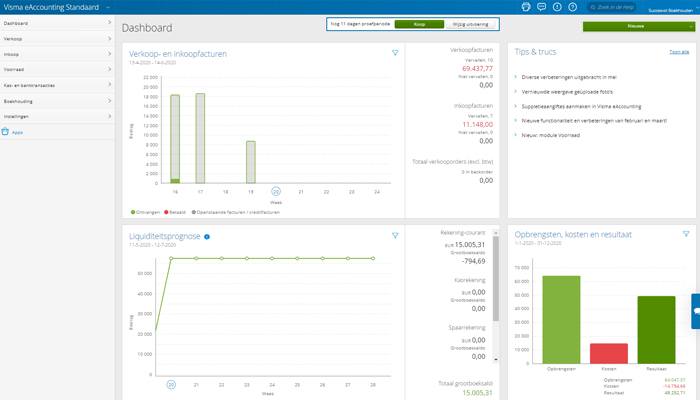Toggle Openstaande facturen legend item
The image size is (700, 400).
tap(235, 212)
